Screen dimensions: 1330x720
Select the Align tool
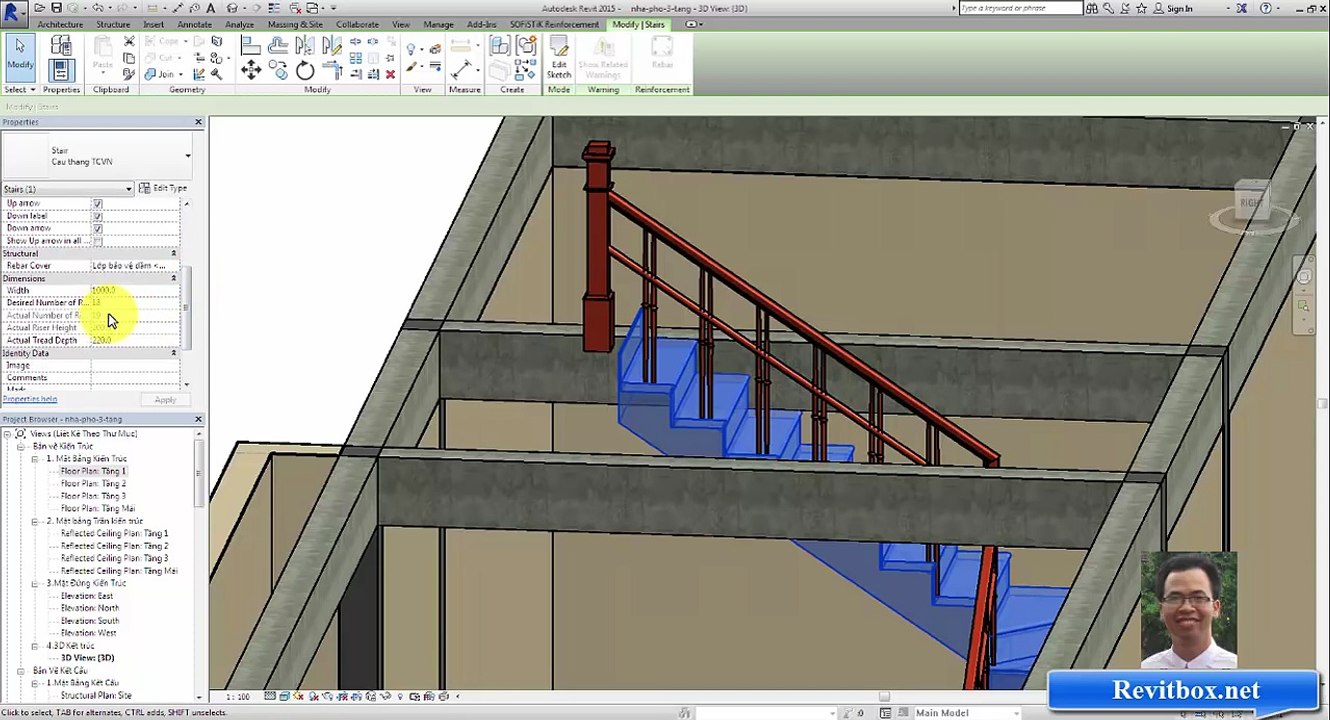tap(251, 45)
